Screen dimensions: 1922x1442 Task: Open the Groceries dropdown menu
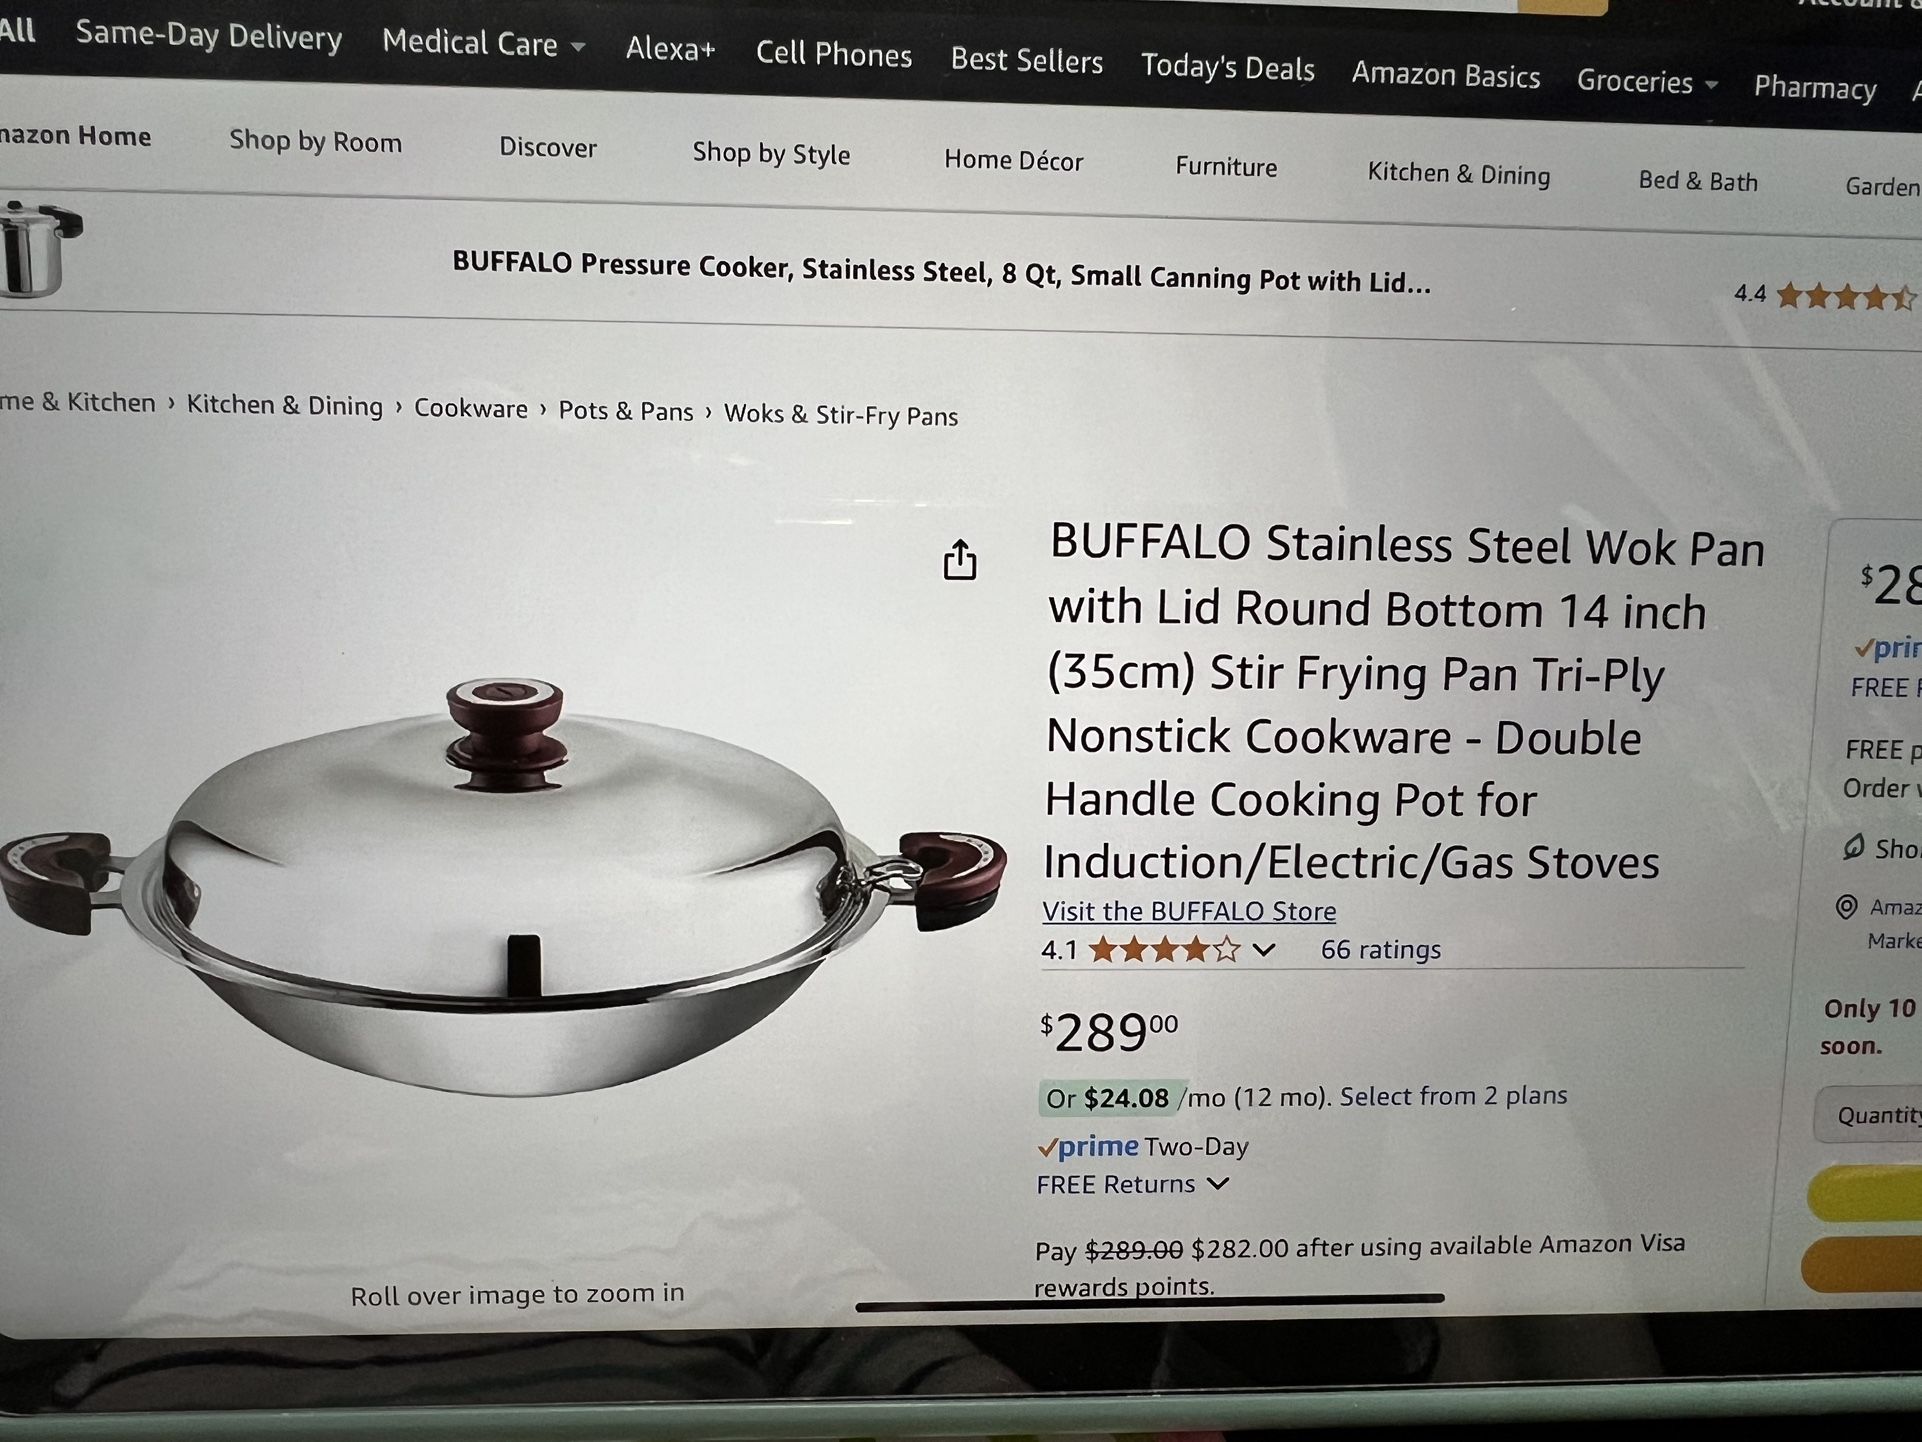[x=1646, y=81]
